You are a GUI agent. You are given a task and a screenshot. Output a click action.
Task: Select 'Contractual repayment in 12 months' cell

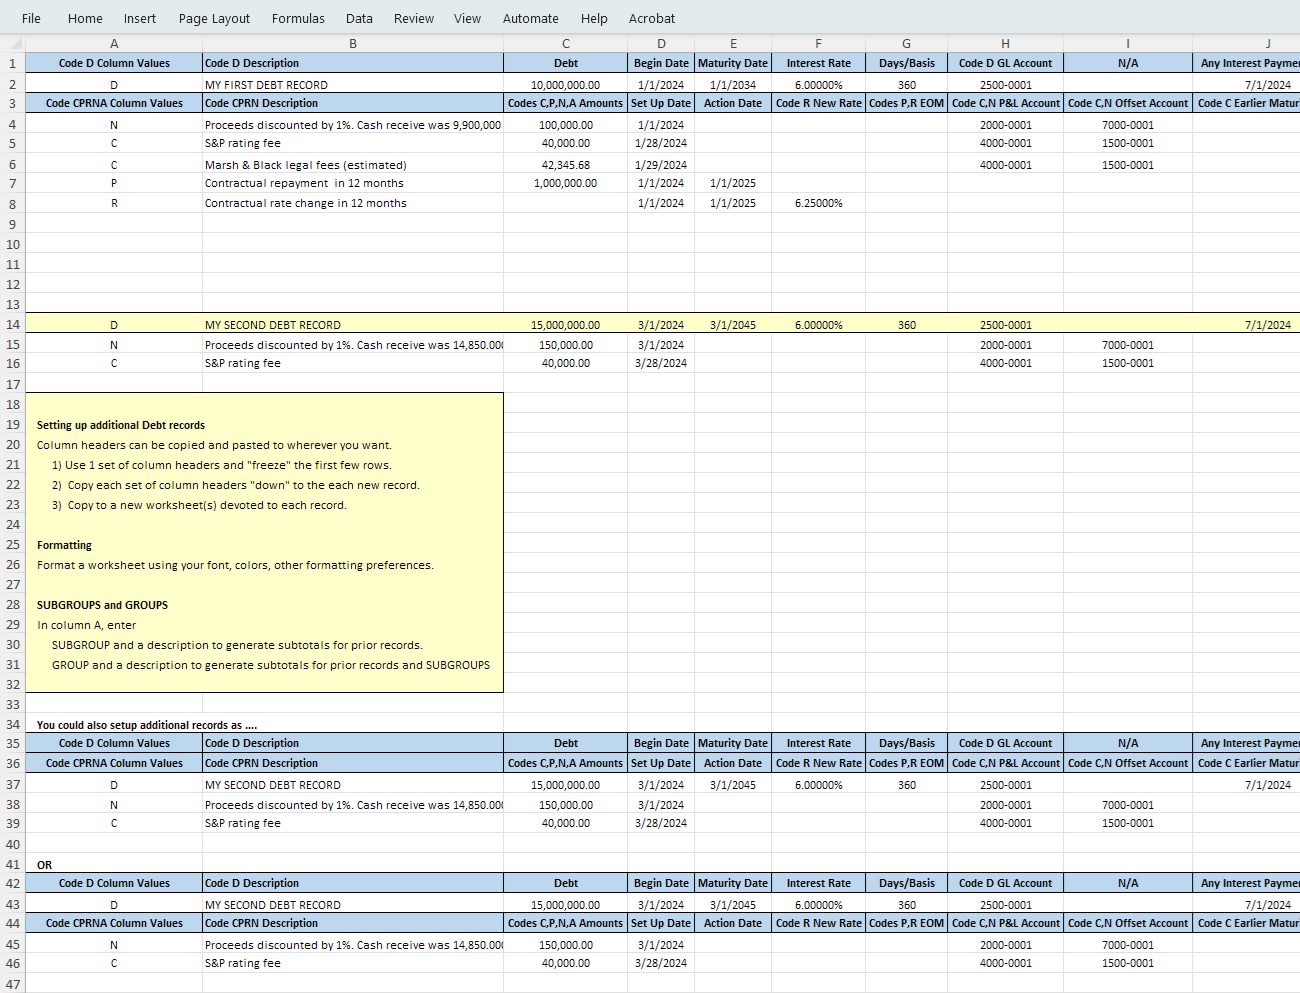click(x=353, y=183)
